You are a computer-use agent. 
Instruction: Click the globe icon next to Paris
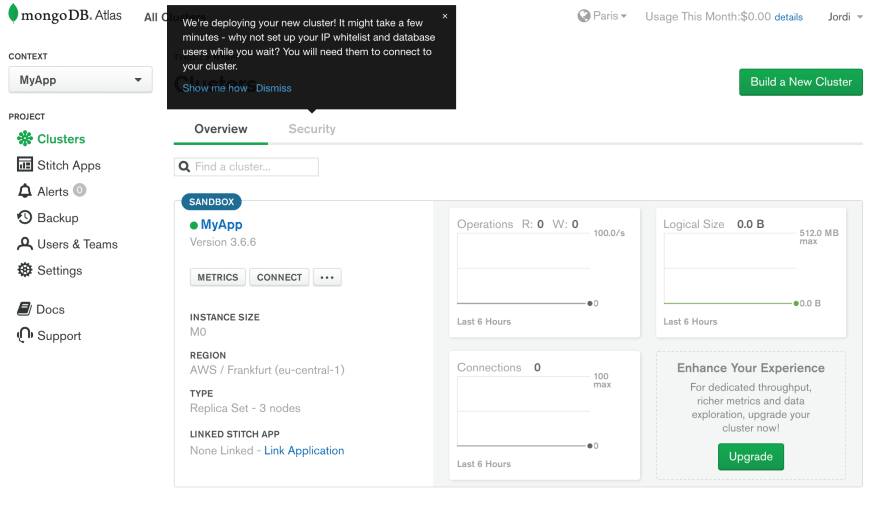(584, 16)
